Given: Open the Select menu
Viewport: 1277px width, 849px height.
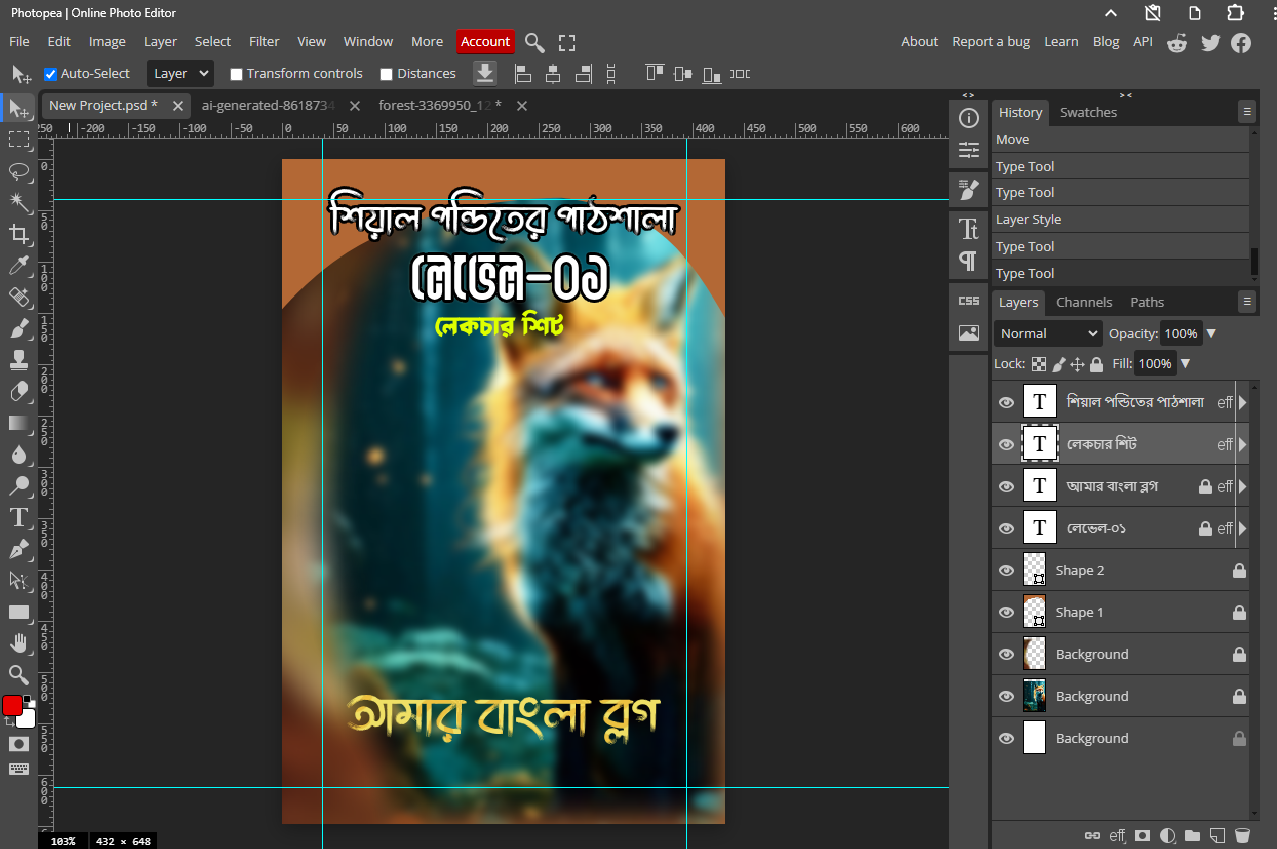Looking at the screenshot, I should click(x=212, y=42).
